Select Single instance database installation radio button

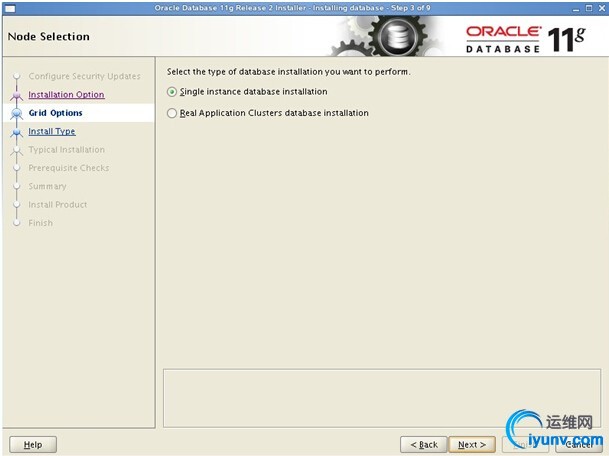click(x=172, y=92)
